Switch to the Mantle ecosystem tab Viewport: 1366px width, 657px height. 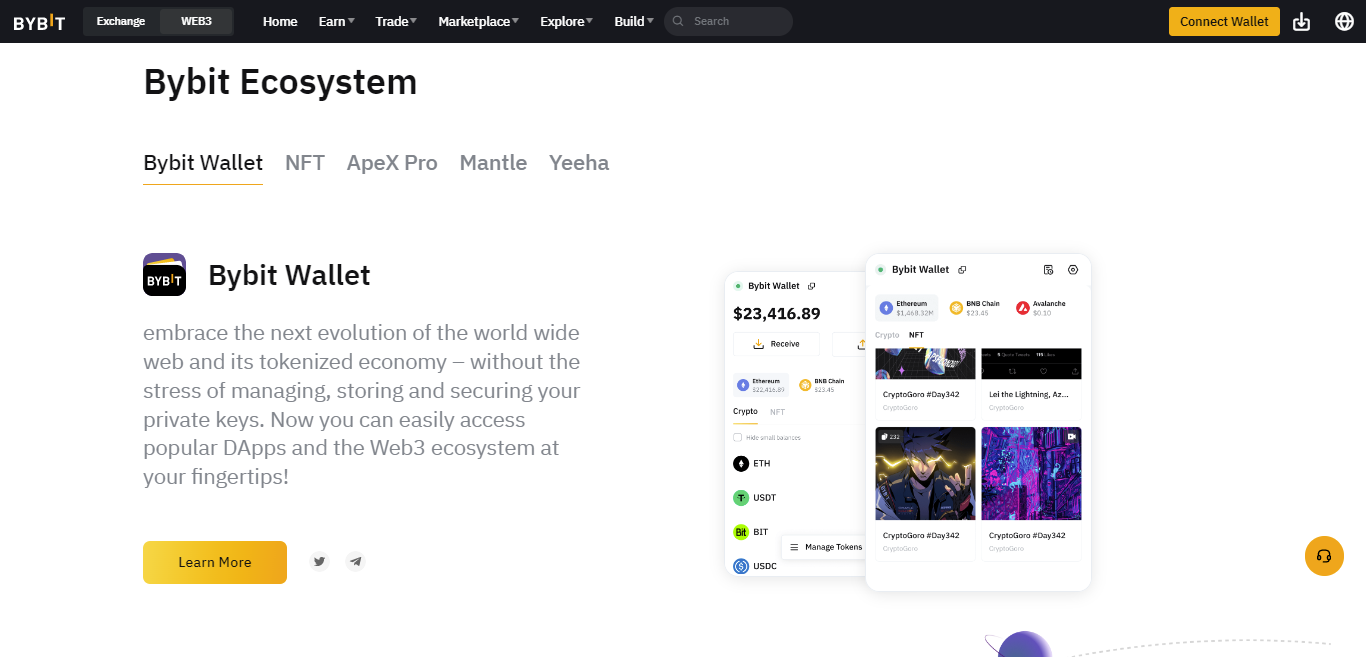[x=493, y=162]
